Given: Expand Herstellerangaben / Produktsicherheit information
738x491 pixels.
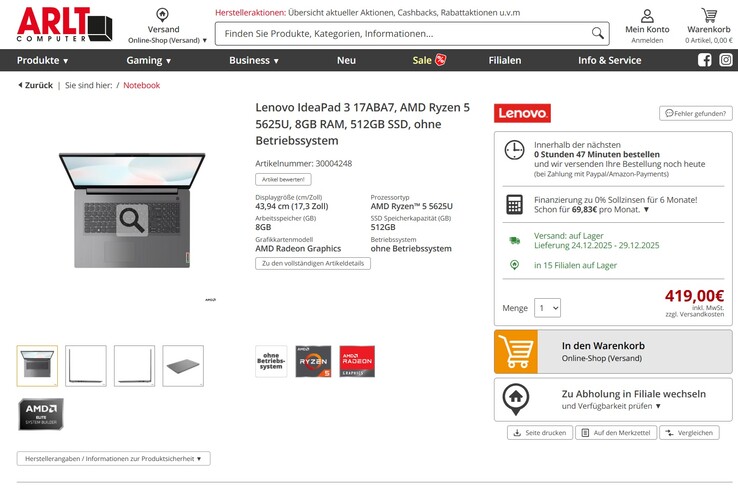Looking at the screenshot, I should [x=113, y=459].
